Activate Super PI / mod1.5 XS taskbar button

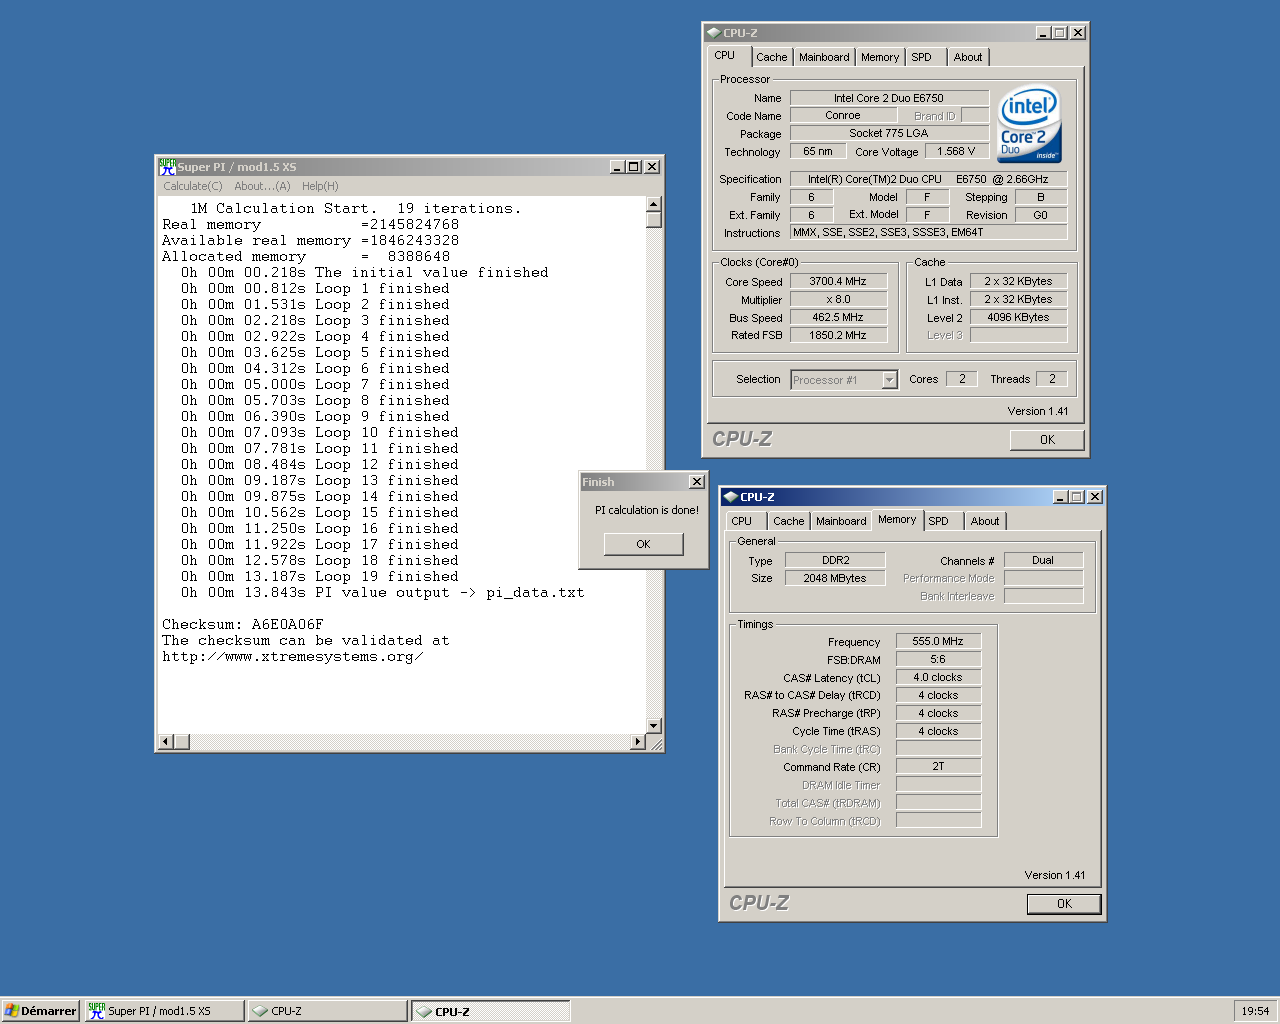(164, 1011)
